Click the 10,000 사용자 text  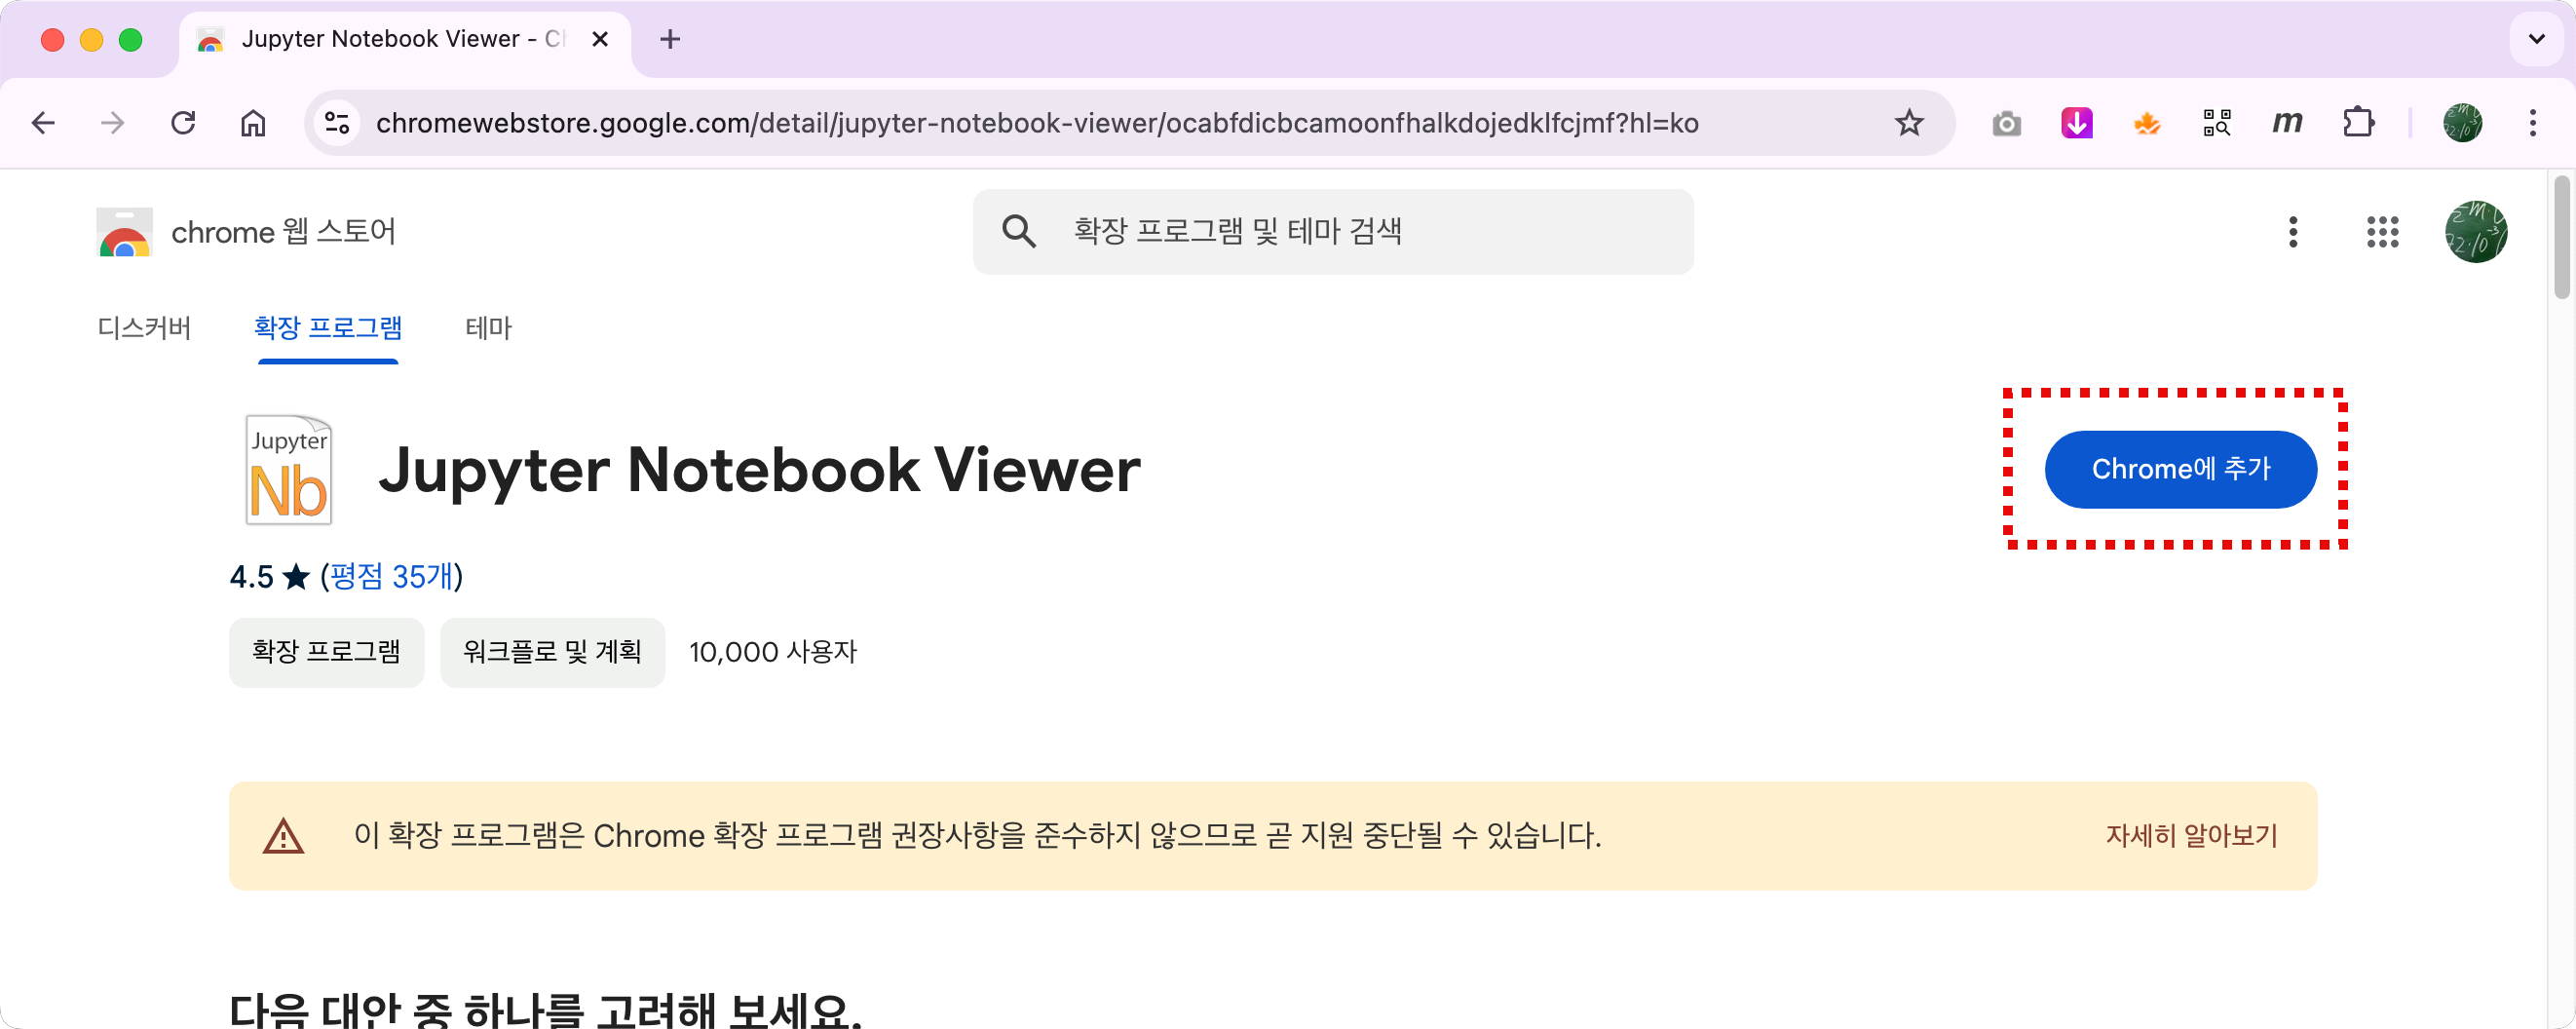(x=773, y=652)
